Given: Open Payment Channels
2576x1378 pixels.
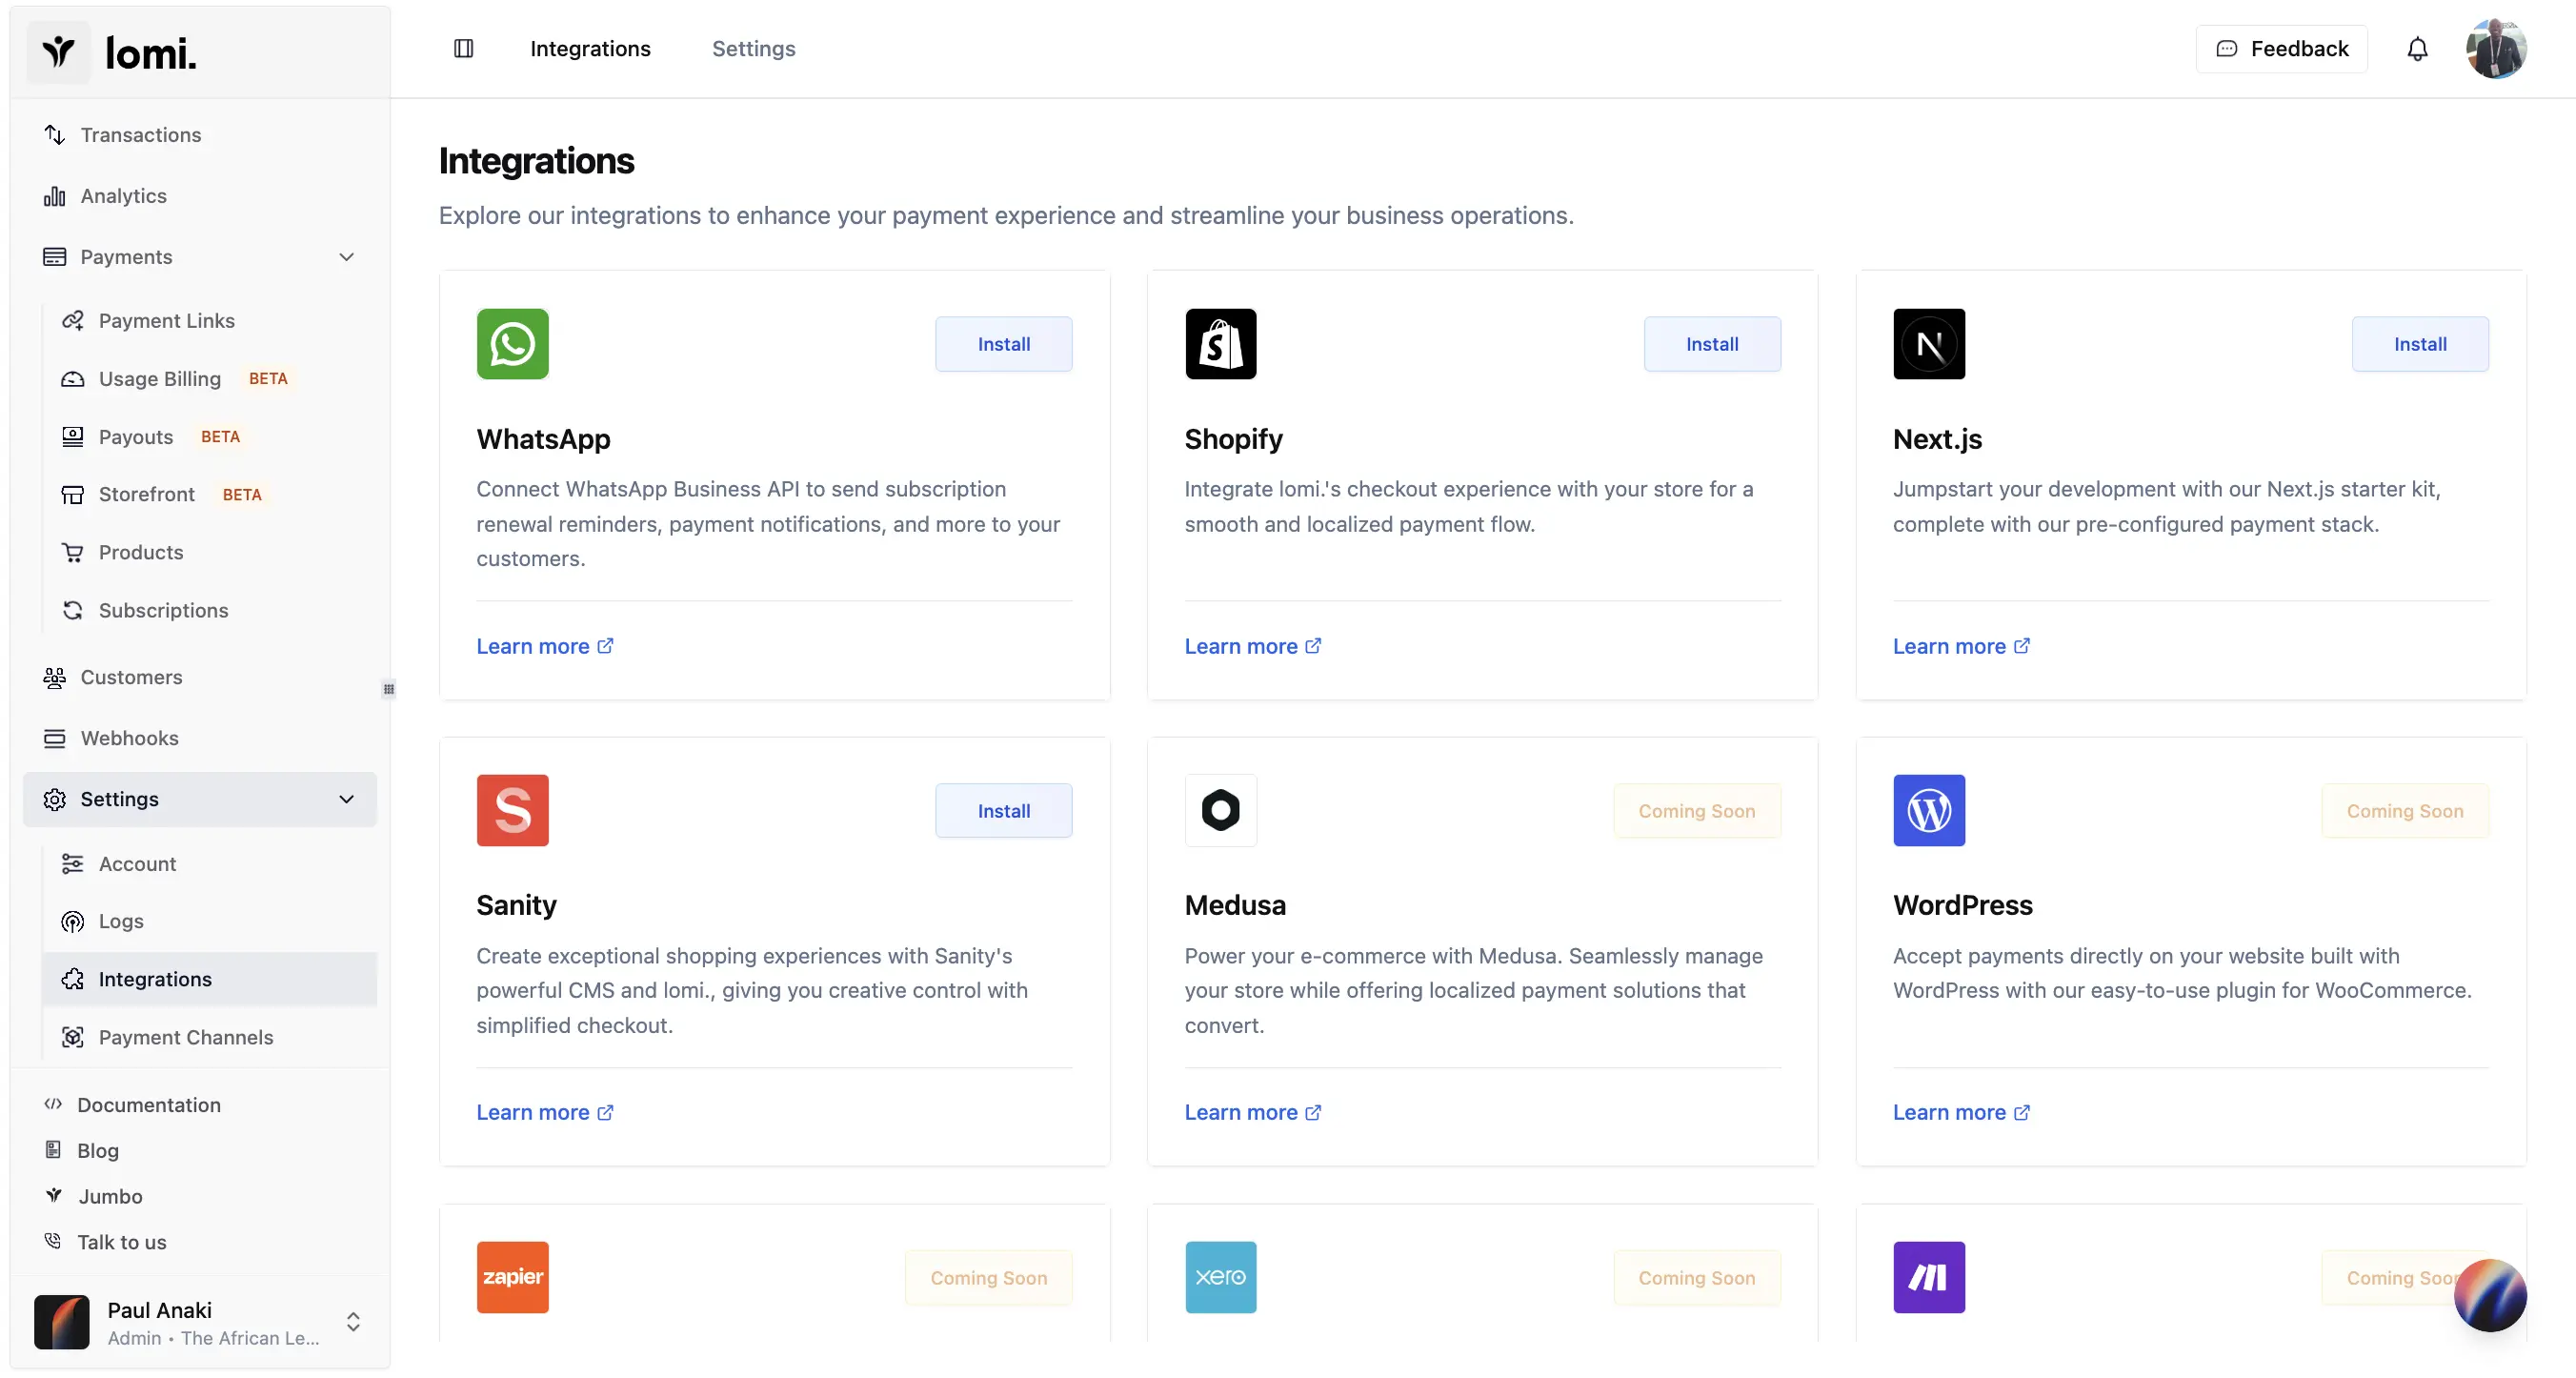Looking at the screenshot, I should (x=210, y=1037).
